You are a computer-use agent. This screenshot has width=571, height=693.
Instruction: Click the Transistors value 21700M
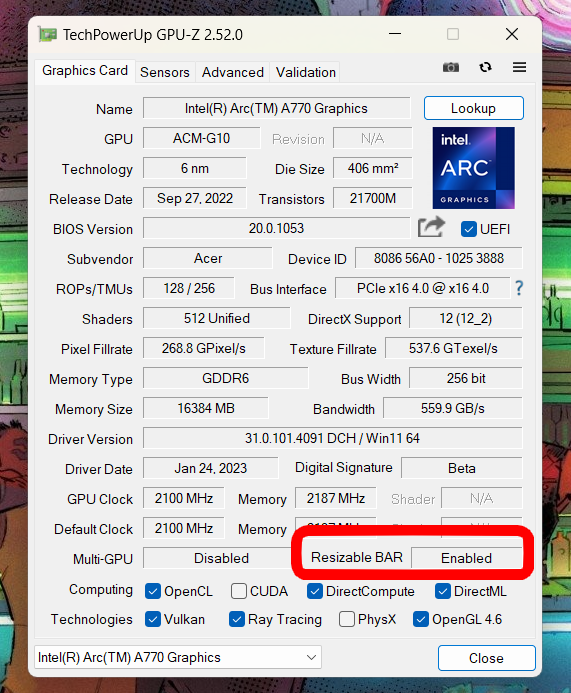coord(373,198)
